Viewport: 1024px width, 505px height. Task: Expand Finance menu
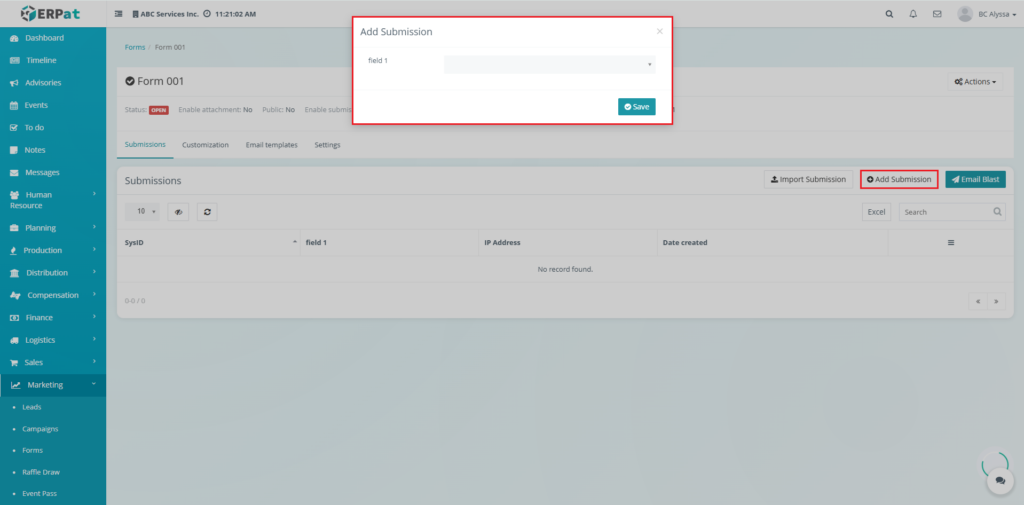53,318
